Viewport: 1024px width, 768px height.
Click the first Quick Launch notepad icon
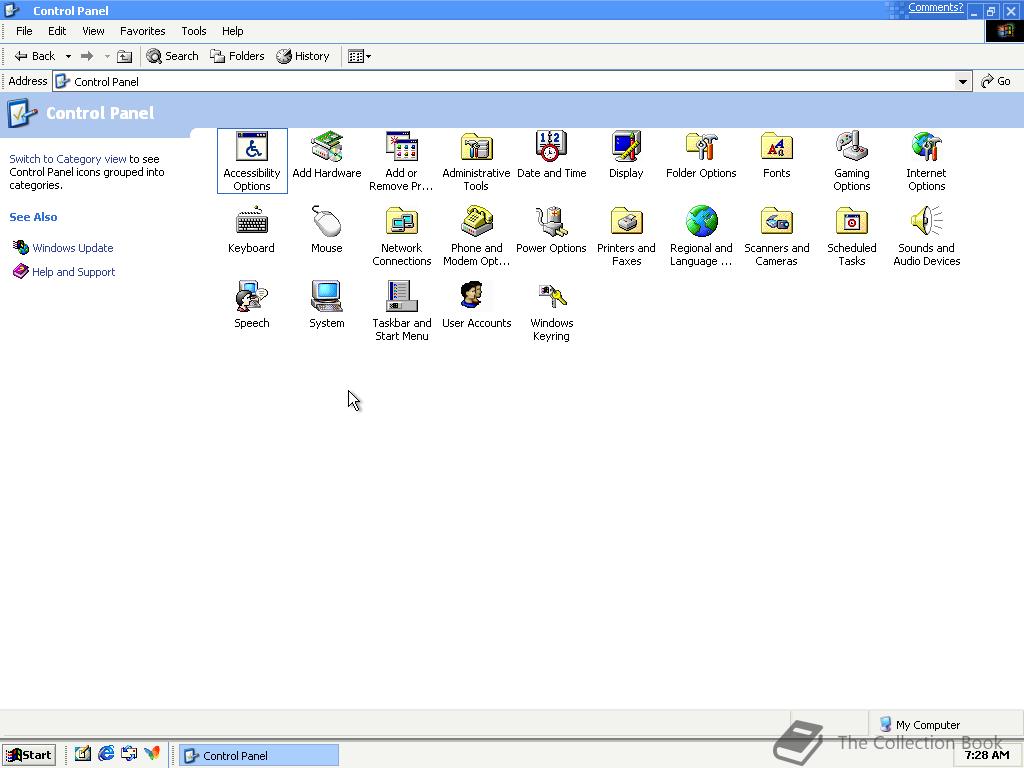[x=82, y=754]
